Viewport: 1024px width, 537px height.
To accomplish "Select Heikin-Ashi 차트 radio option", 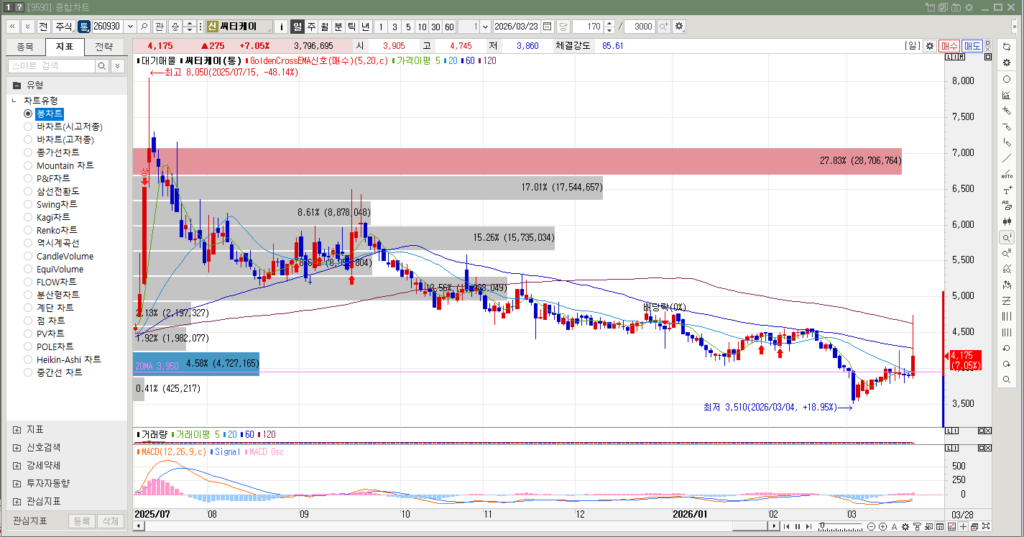I will coord(28,359).
